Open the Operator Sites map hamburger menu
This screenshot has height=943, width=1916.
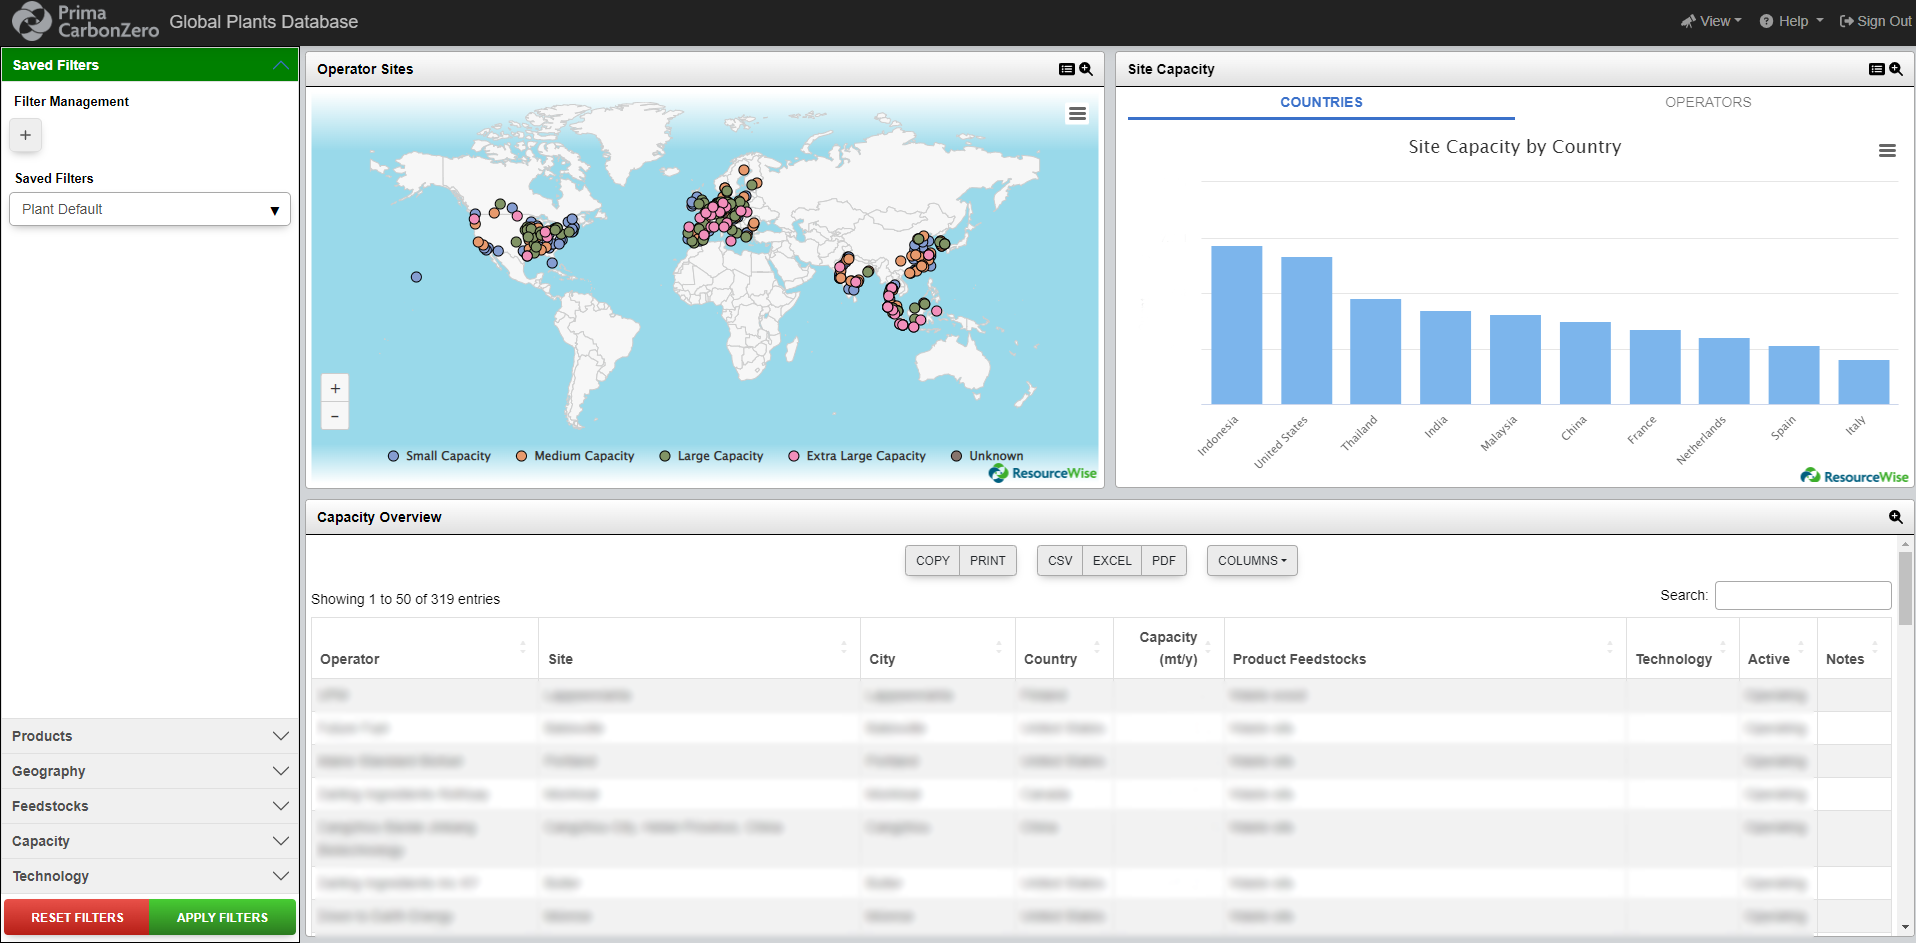1077,114
